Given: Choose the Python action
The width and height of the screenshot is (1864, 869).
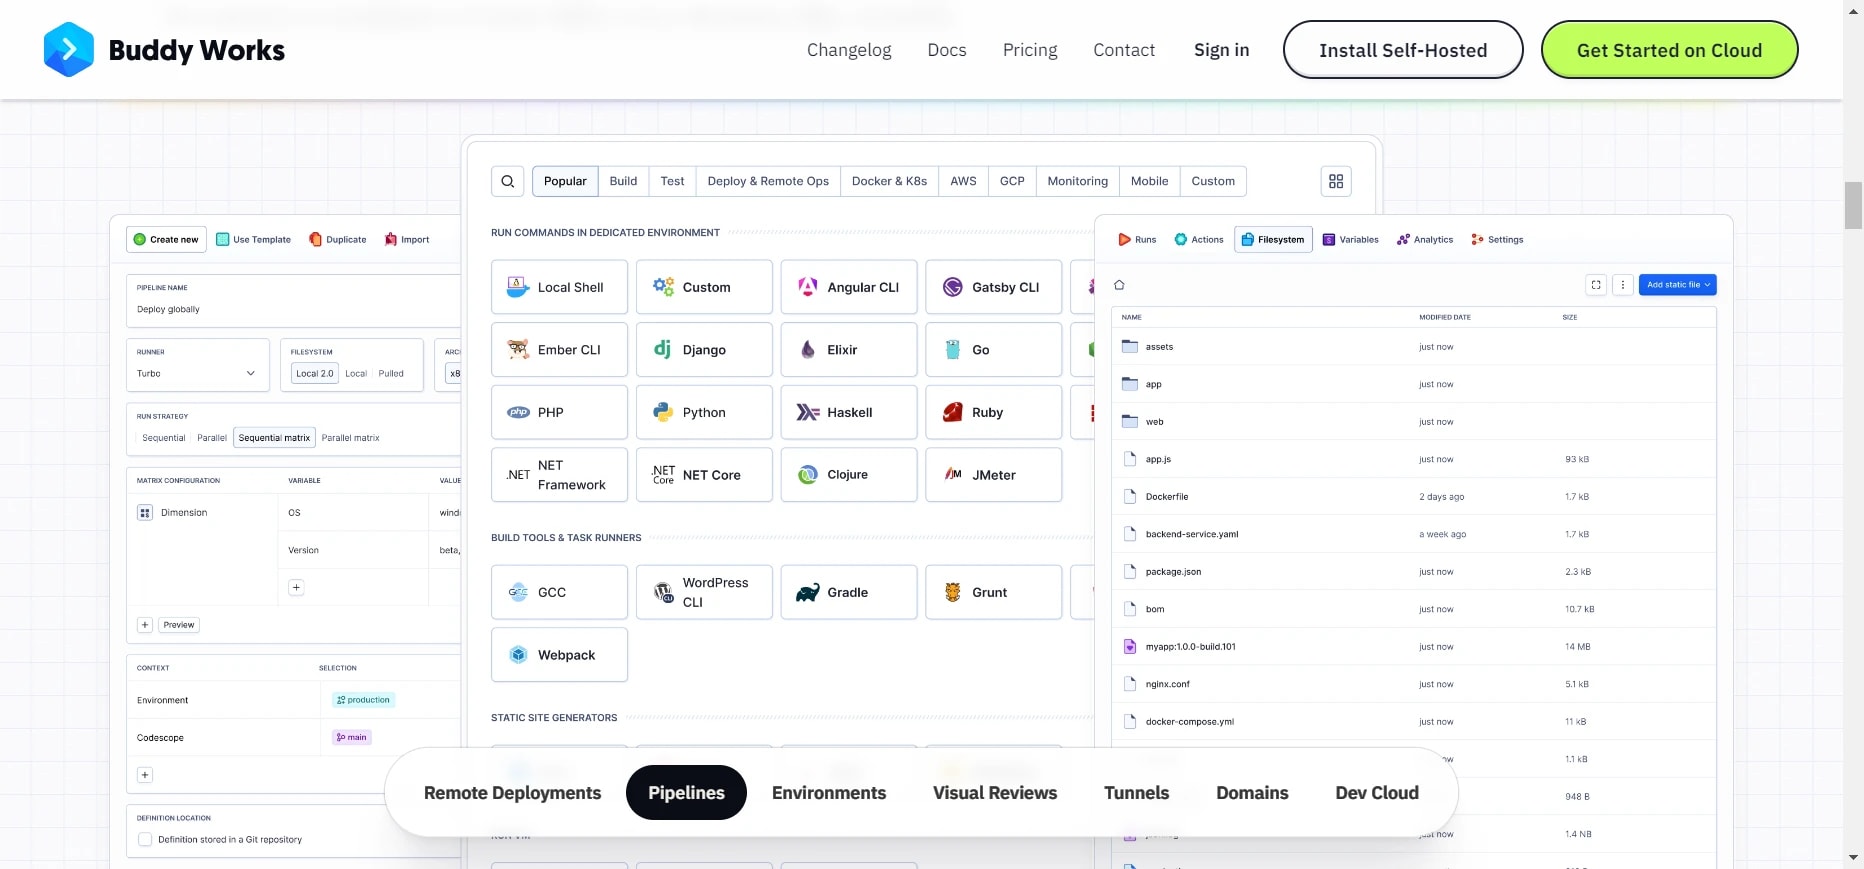Looking at the screenshot, I should click(704, 412).
